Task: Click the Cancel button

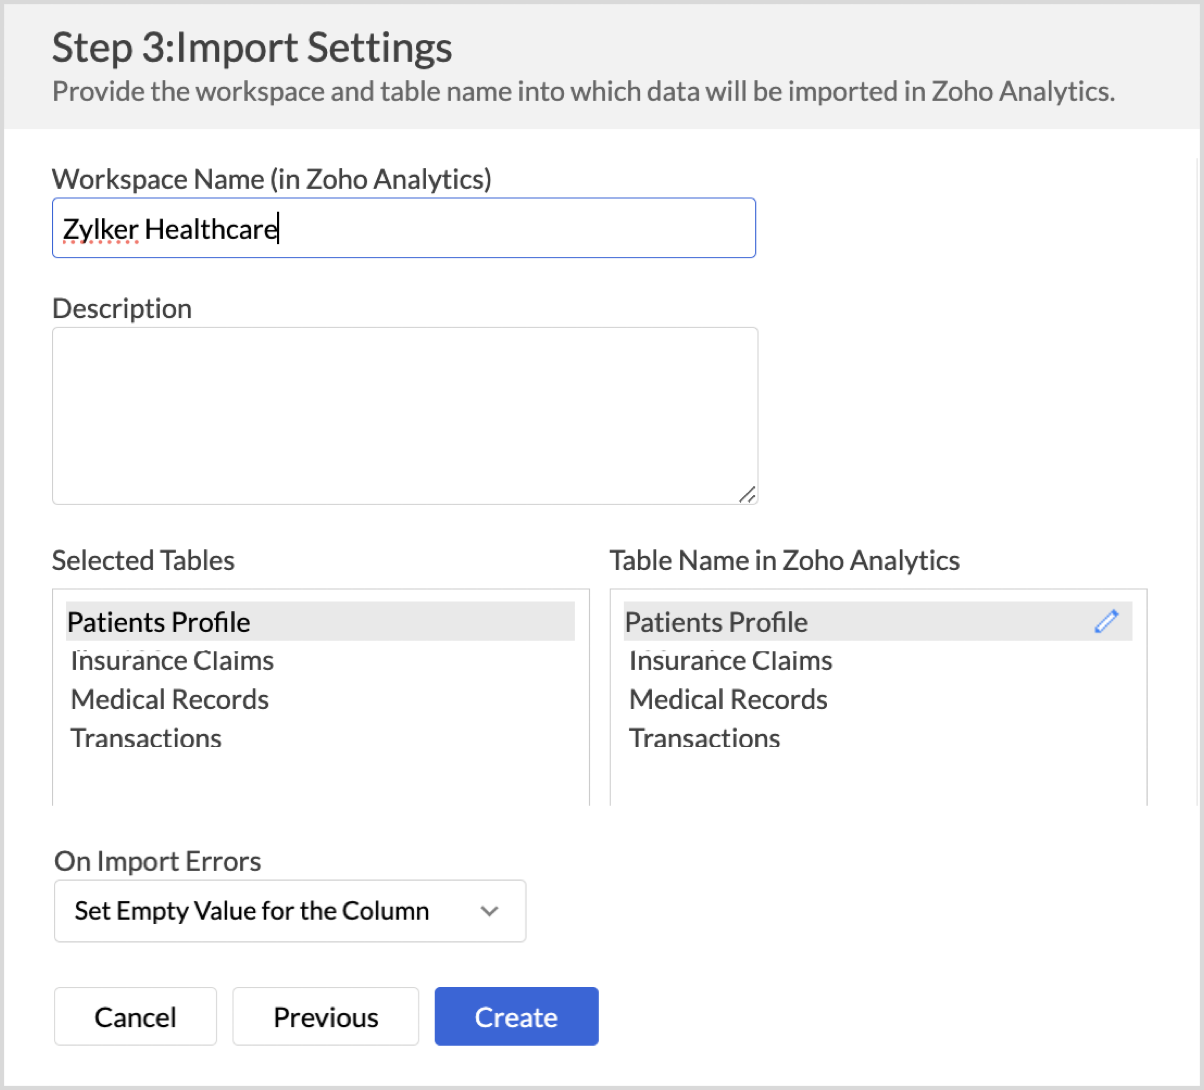Action: pyautogui.click(x=135, y=1017)
